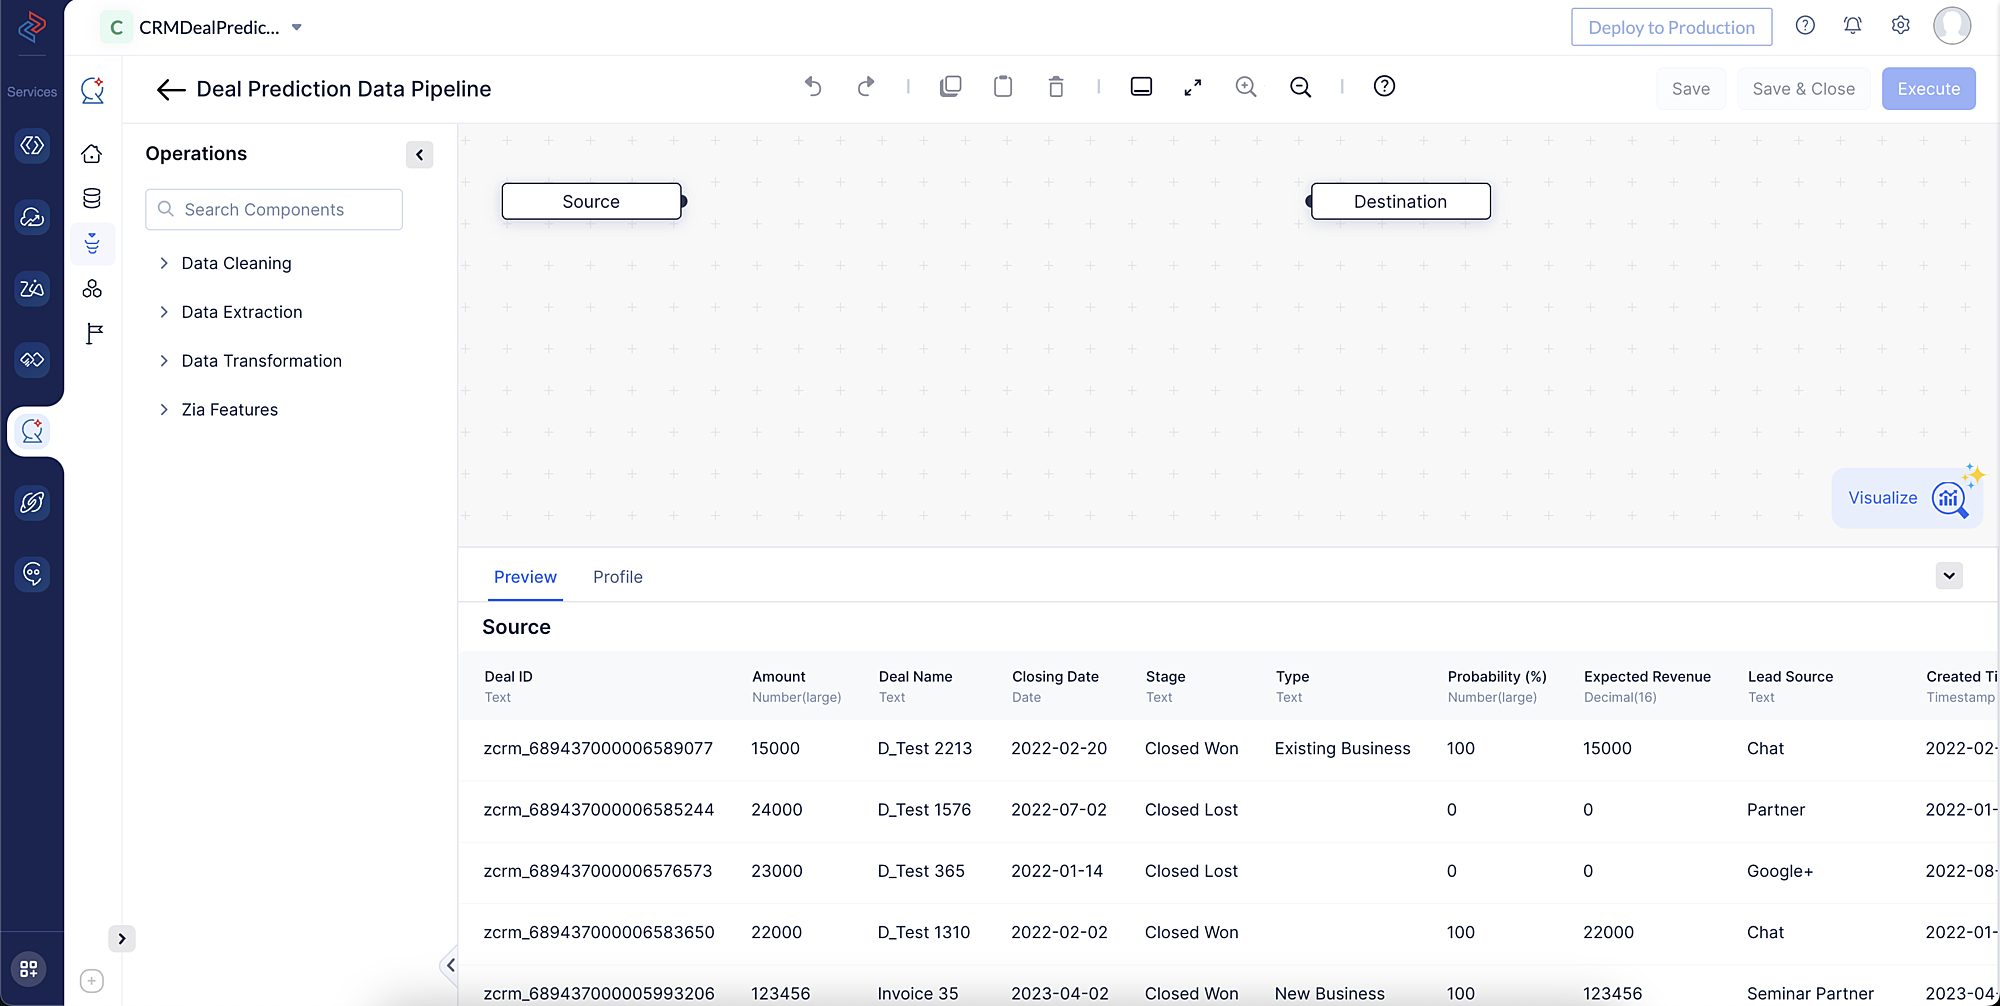
Task: Select the Google+ lead source cell
Action: (x=1780, y=871)
